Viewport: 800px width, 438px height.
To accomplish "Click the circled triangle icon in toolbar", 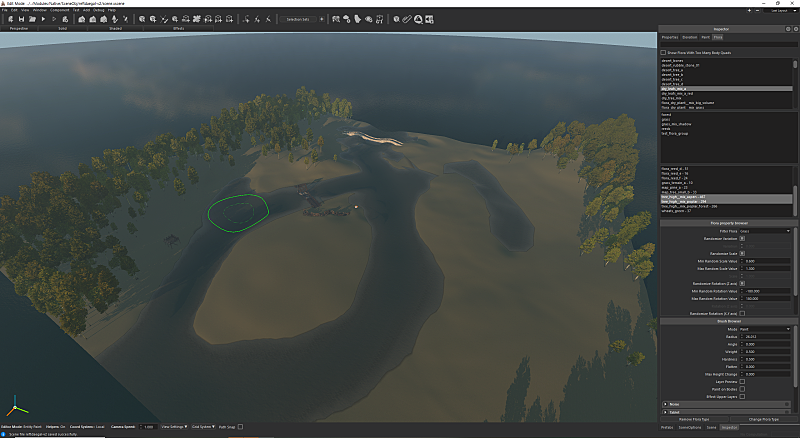I will [x=418, y=19].
